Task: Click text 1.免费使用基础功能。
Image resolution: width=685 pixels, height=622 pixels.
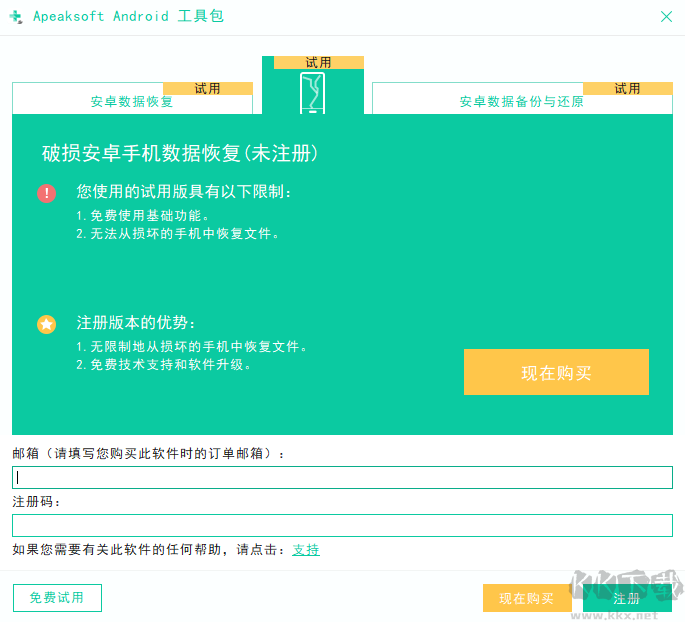Action: [143, 215]
